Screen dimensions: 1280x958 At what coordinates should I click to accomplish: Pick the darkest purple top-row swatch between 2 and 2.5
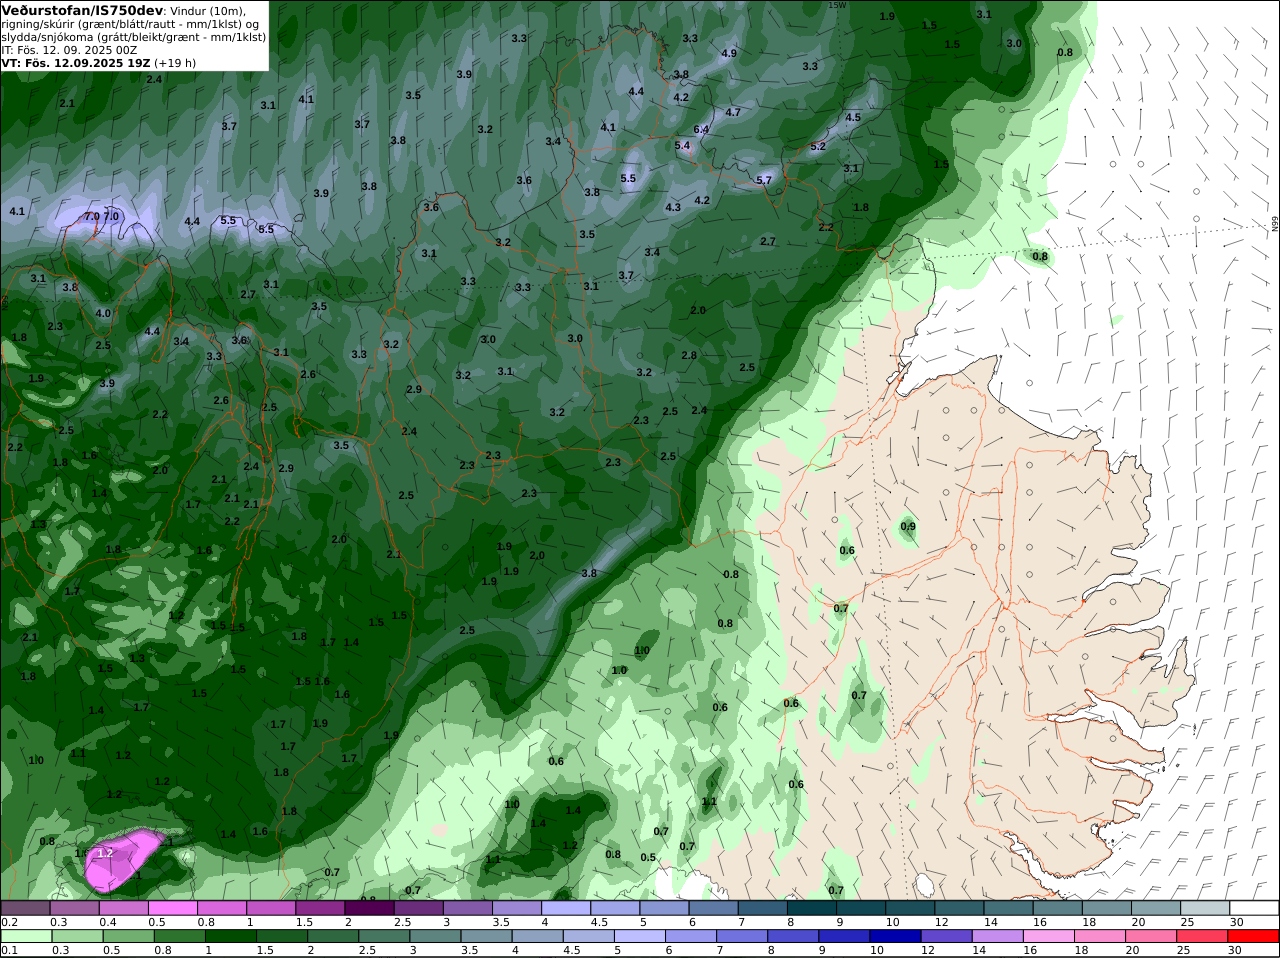pos(369,908)
